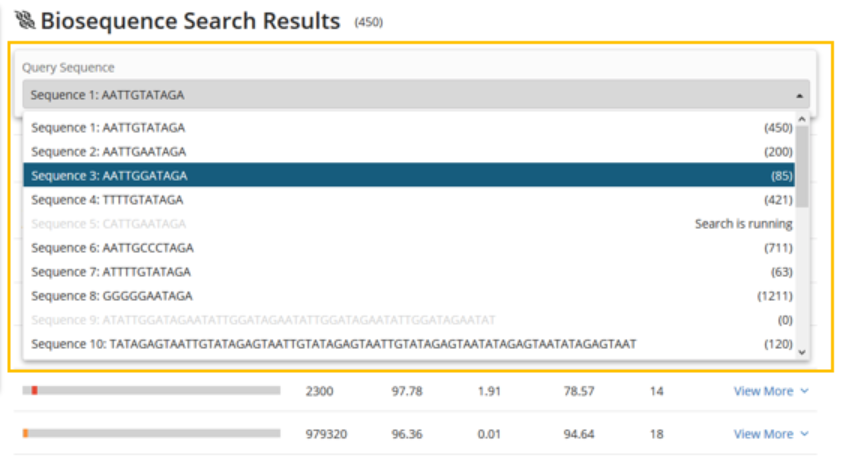Expand chevron next to View More in 2300 row
The width and height of the screenshot is (843, 459).
tap(803, 391)
